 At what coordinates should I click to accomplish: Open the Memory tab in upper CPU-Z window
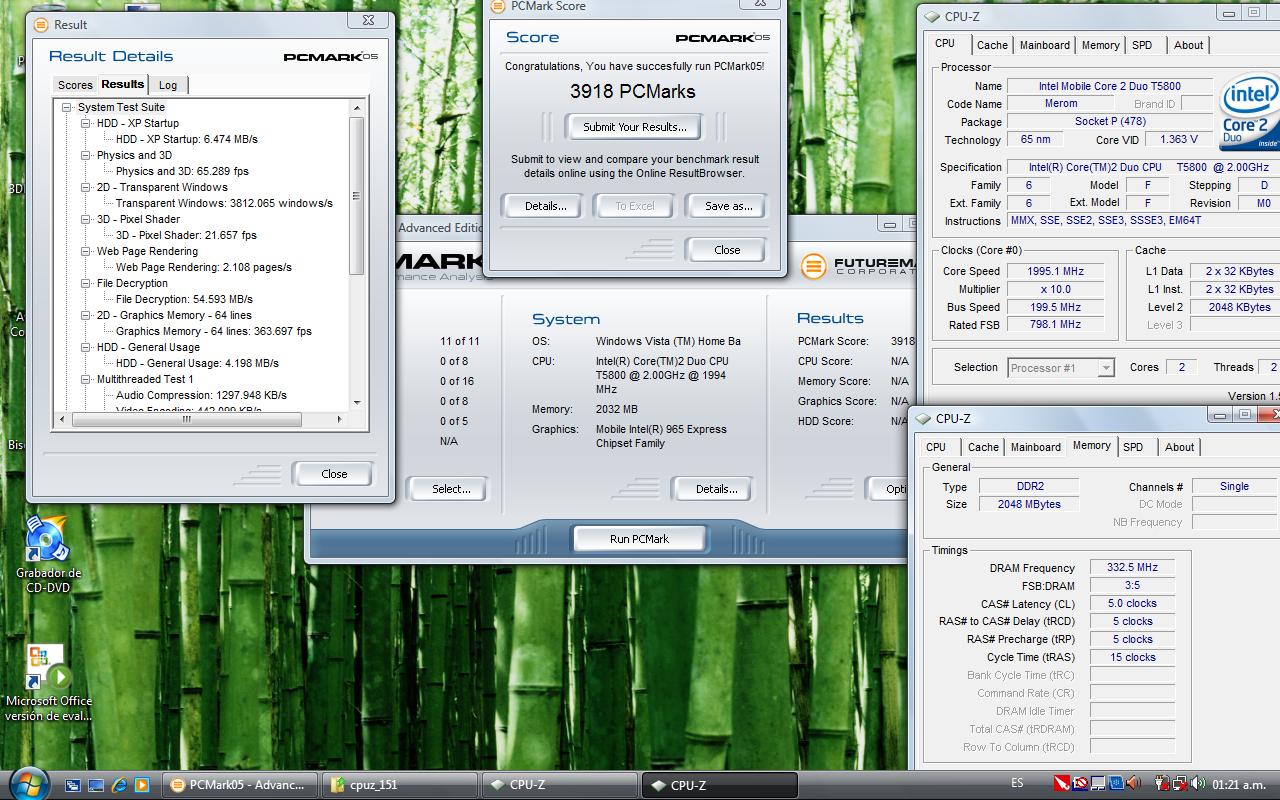pyautogui.click(x=1100, y=45)
